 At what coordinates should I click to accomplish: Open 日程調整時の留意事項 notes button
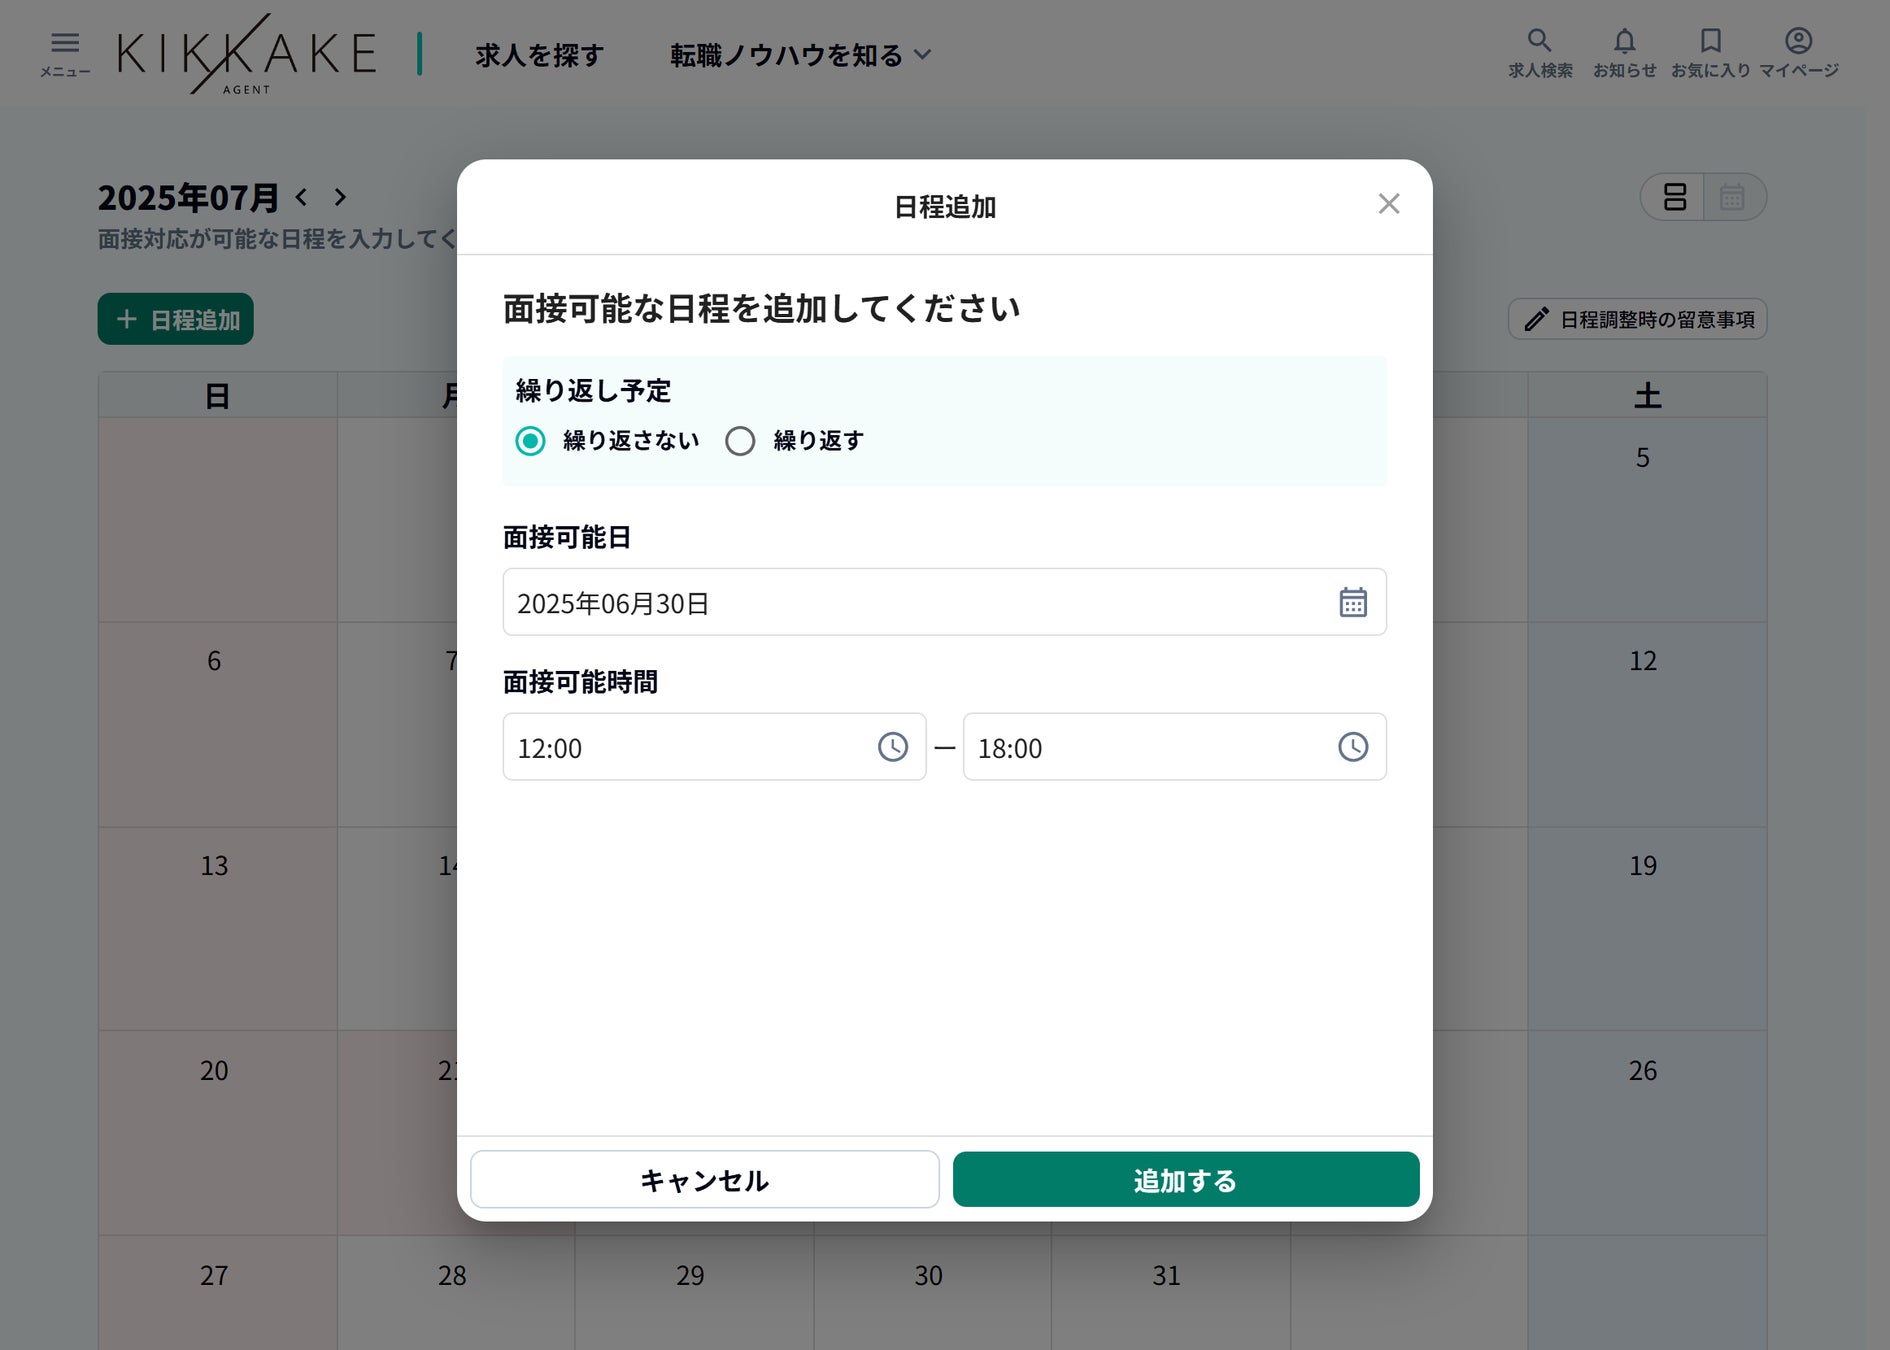(x=1637, y=320)
